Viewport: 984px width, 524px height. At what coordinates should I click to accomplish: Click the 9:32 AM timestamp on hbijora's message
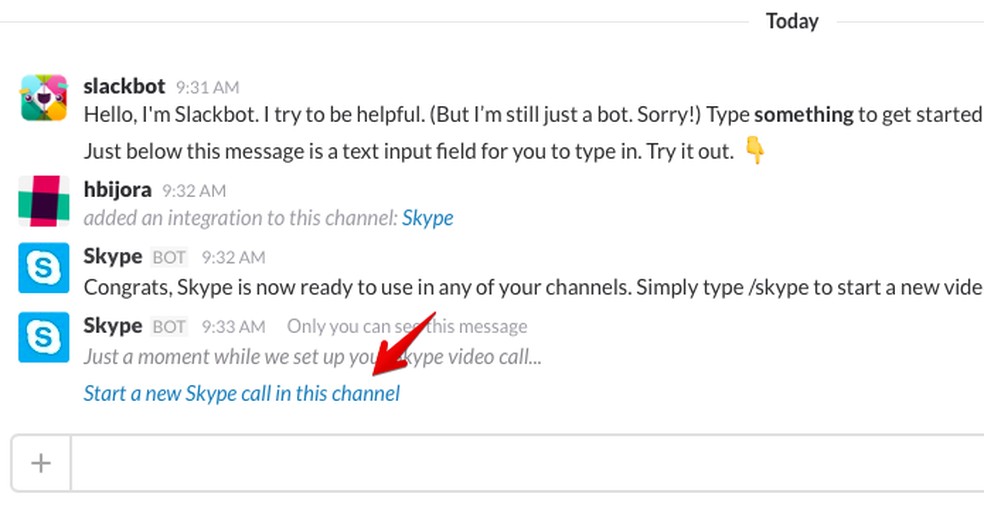tap(194, 190)
